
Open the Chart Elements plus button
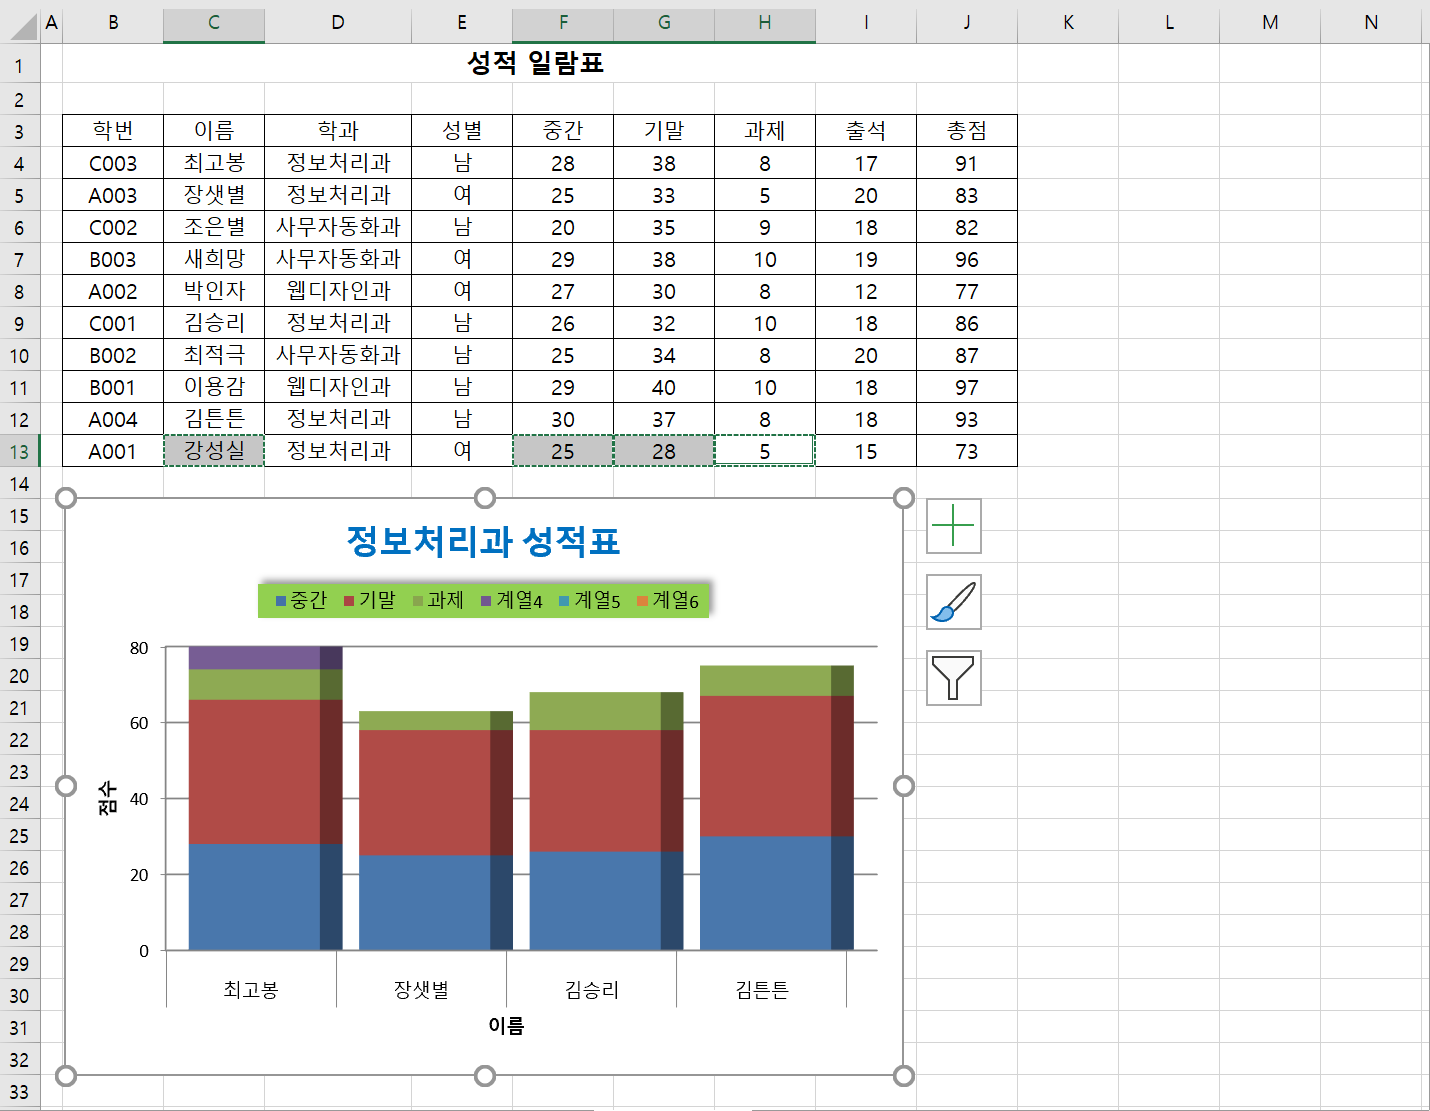click(953, 526)
